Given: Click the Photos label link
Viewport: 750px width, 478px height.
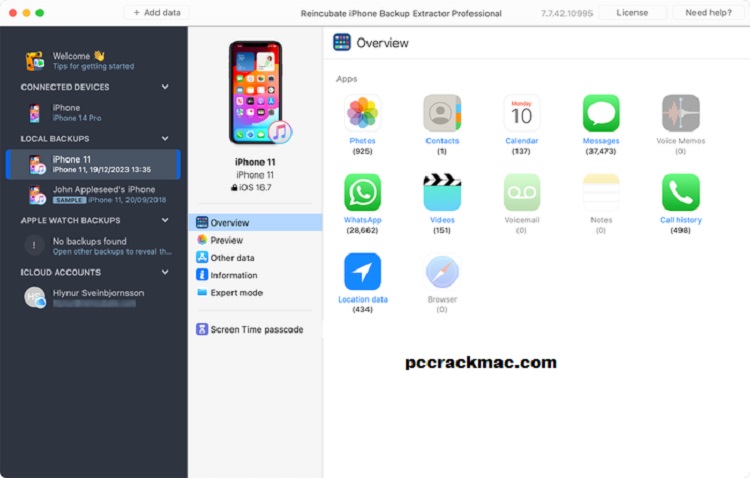Looking at the screenshot, I should click(x=362, y=141).
